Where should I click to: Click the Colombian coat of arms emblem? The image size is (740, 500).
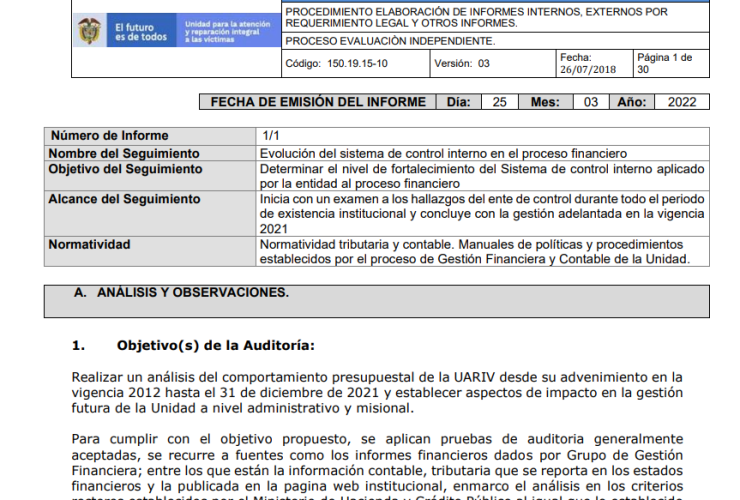(x=90, y=30)
